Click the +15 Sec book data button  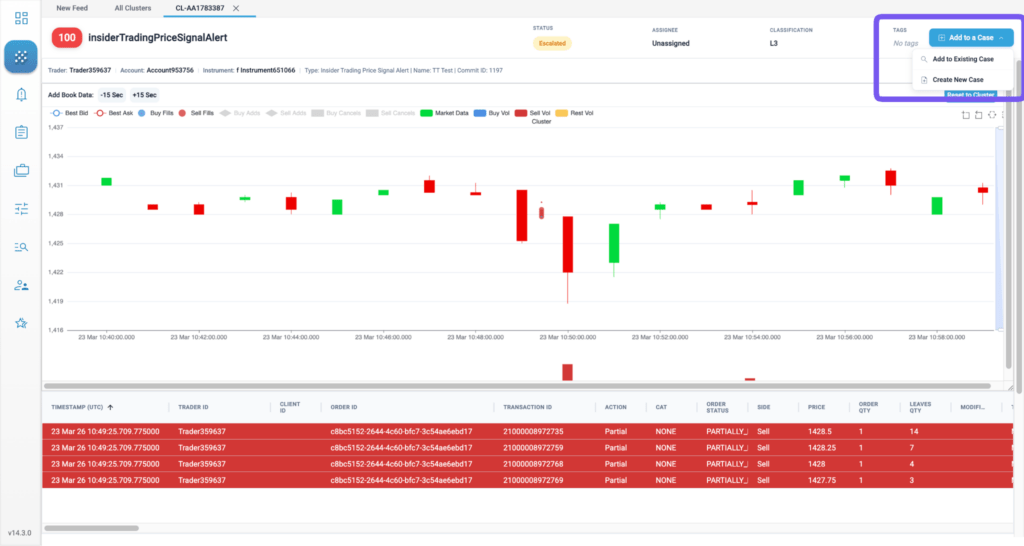[x=144, y=95]
